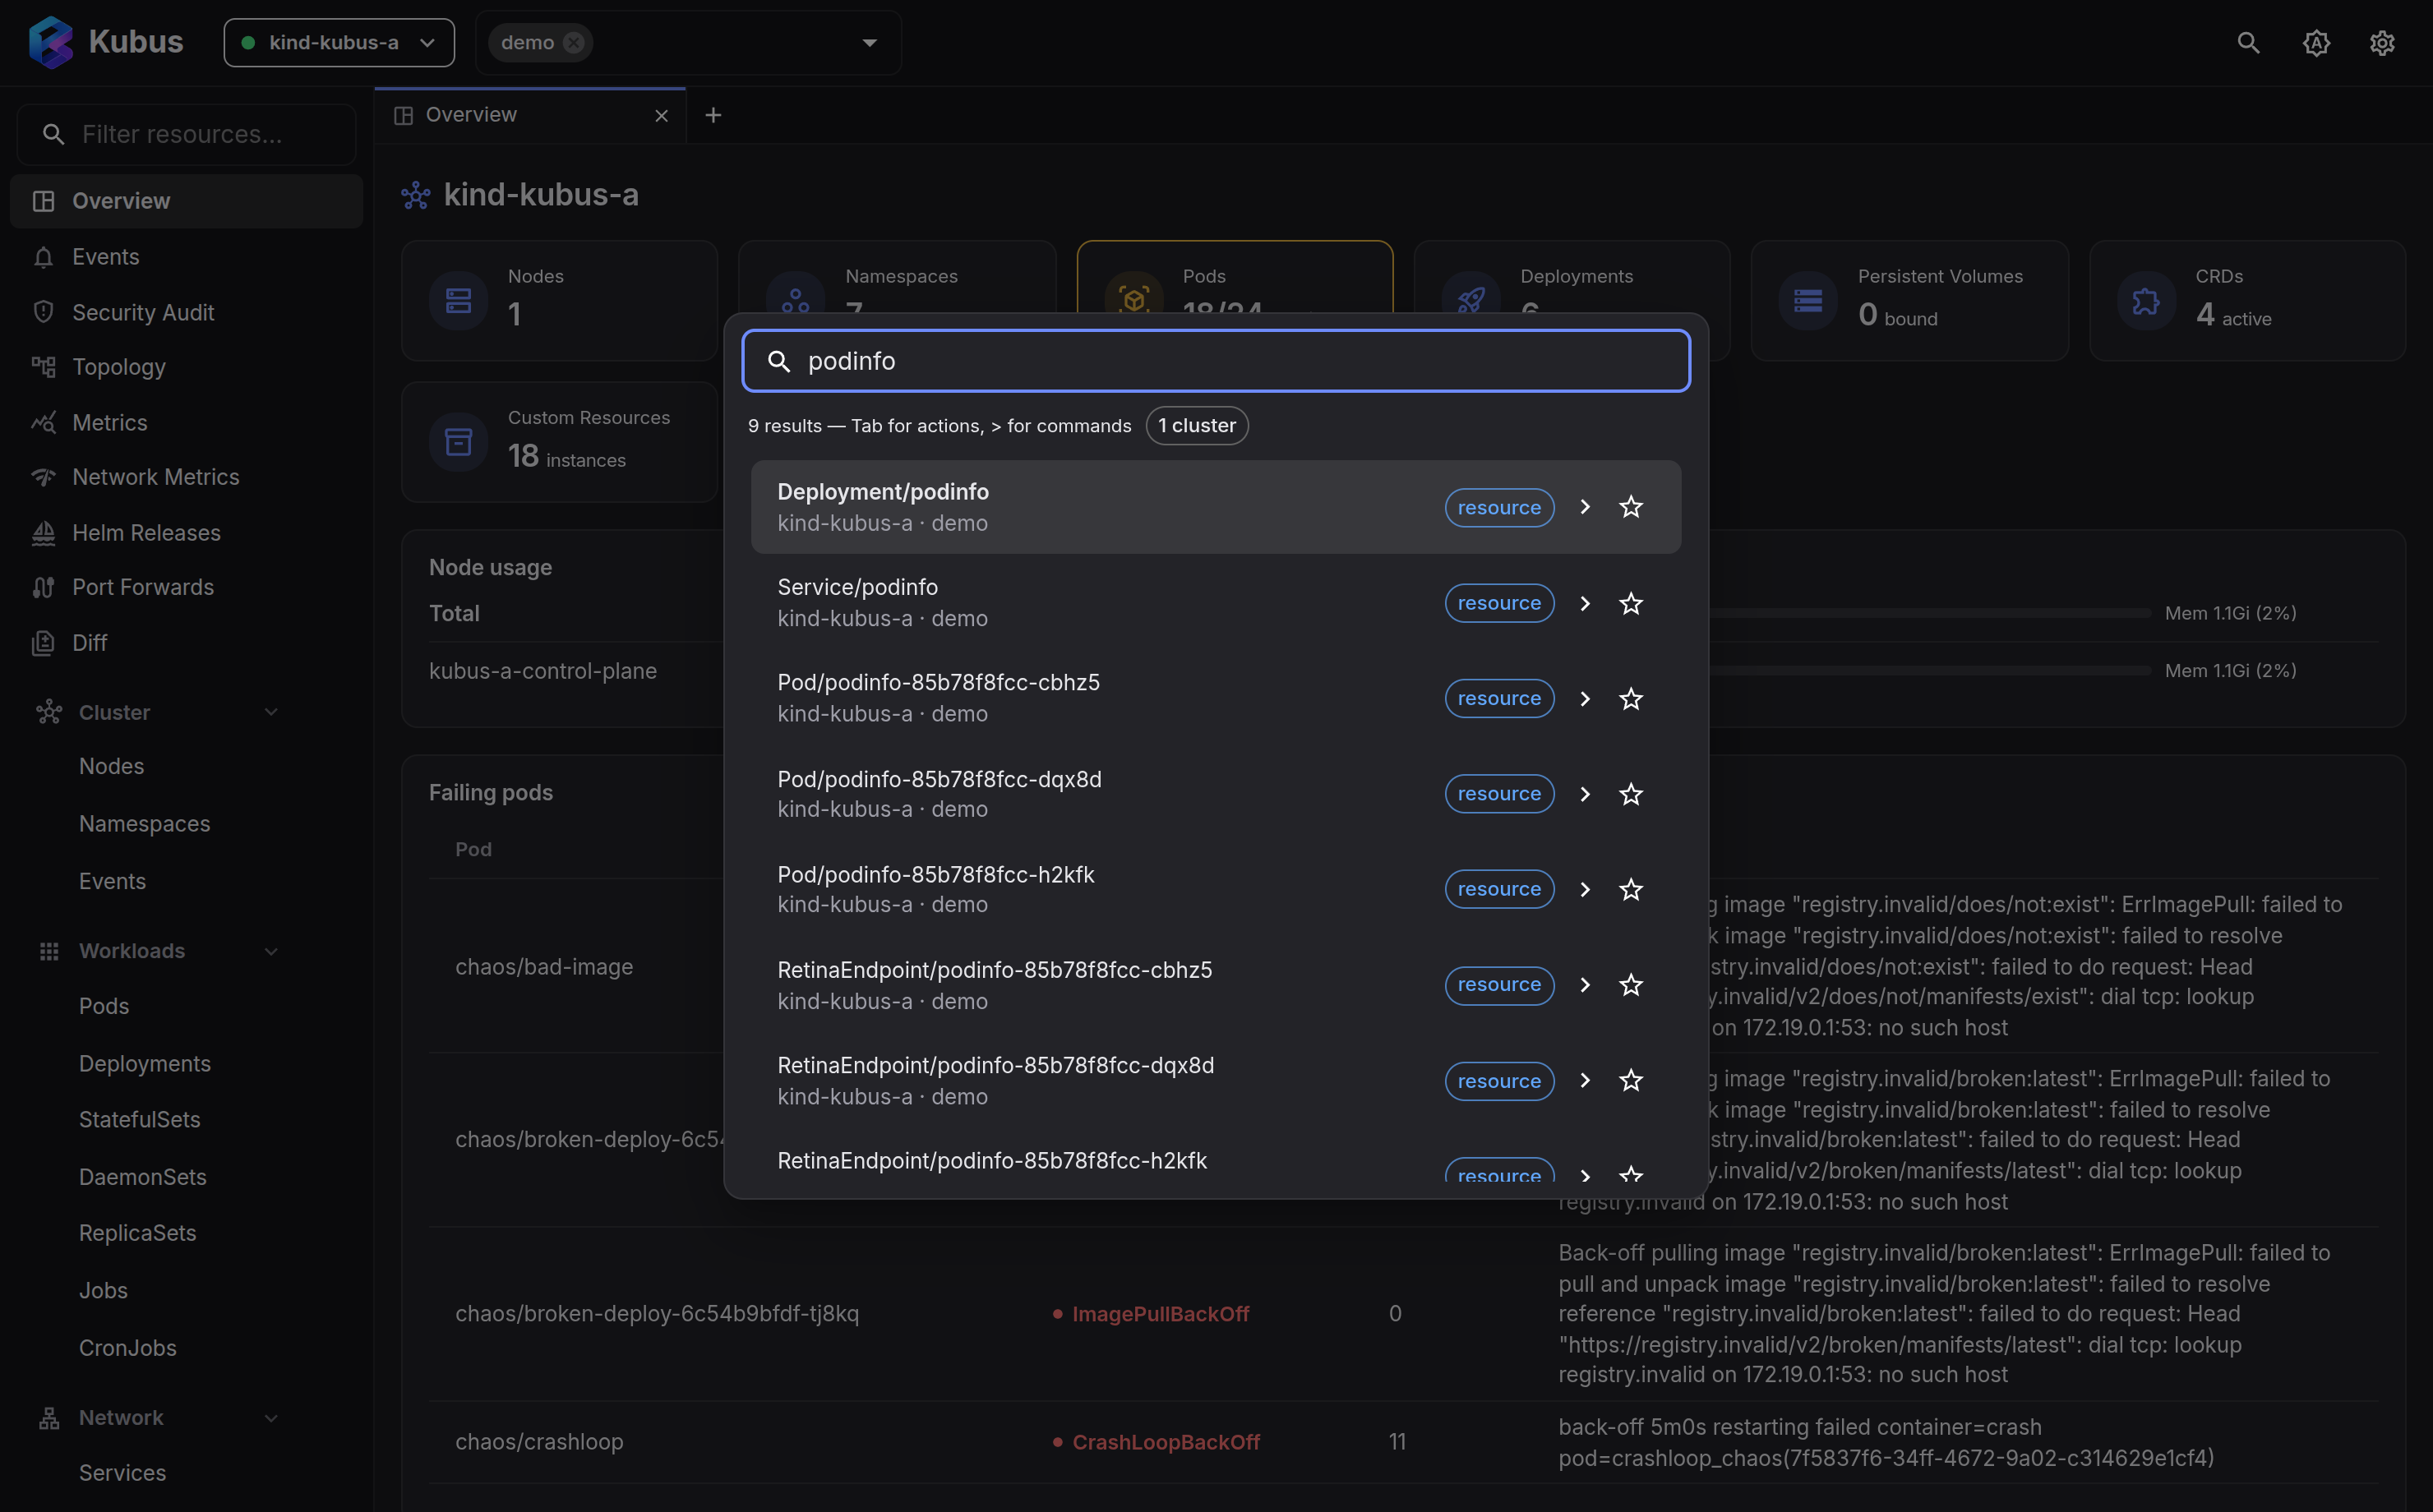Star the RetinaEndpoint/podinfo-85b78f8fcc-cbhz5 result

(1631, 985)
